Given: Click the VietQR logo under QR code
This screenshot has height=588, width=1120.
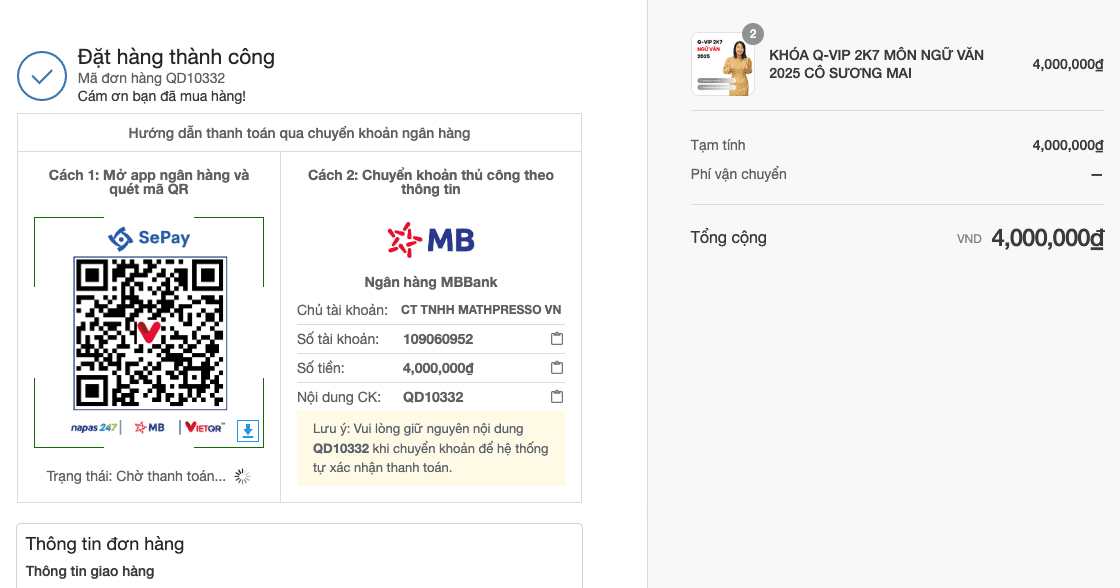Looking at the screenshot, I should (204, 427).
